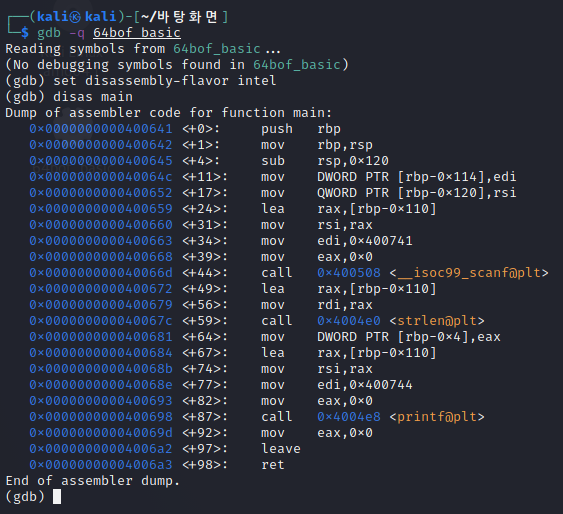Click the gdb prompt cursor block
This screenshot has width=563, height=514.
click(x=57, y=497)
